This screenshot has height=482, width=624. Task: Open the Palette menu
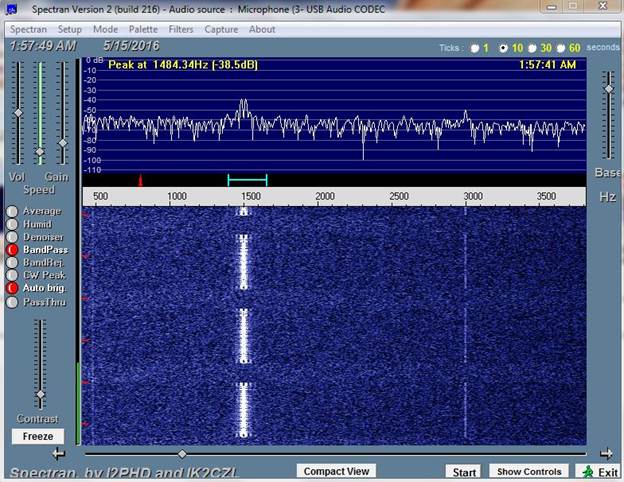click(x=143, y=29)
